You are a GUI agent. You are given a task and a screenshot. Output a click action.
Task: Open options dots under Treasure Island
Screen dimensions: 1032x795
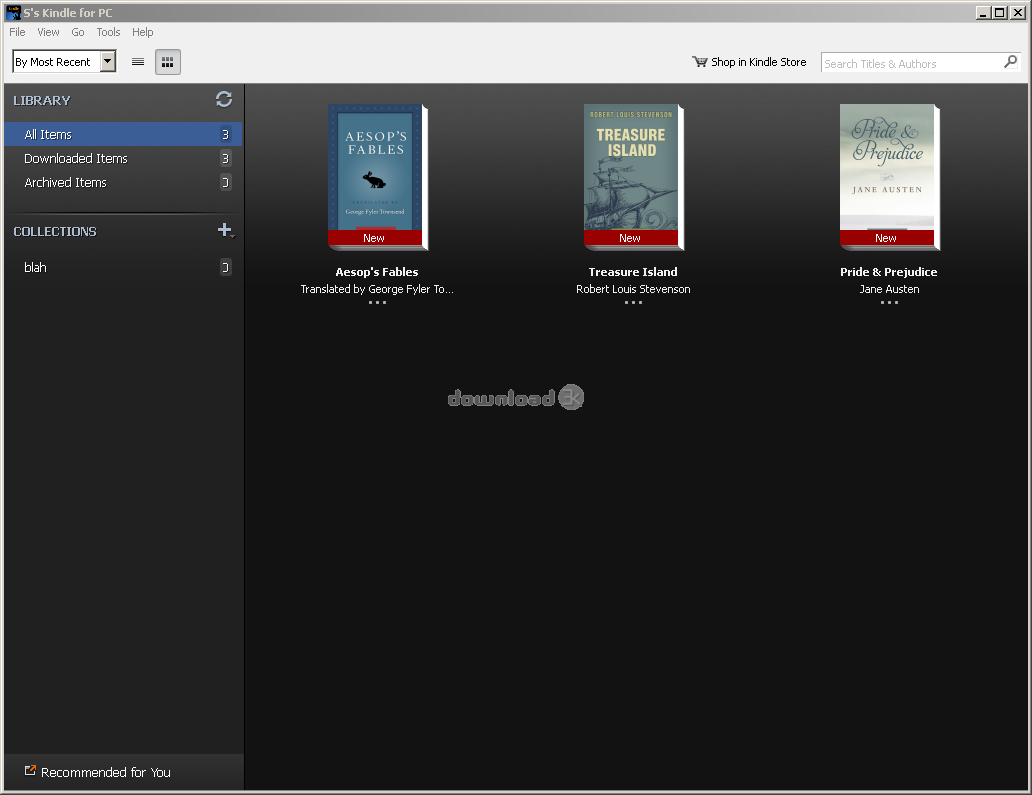(x=633, y=303)
